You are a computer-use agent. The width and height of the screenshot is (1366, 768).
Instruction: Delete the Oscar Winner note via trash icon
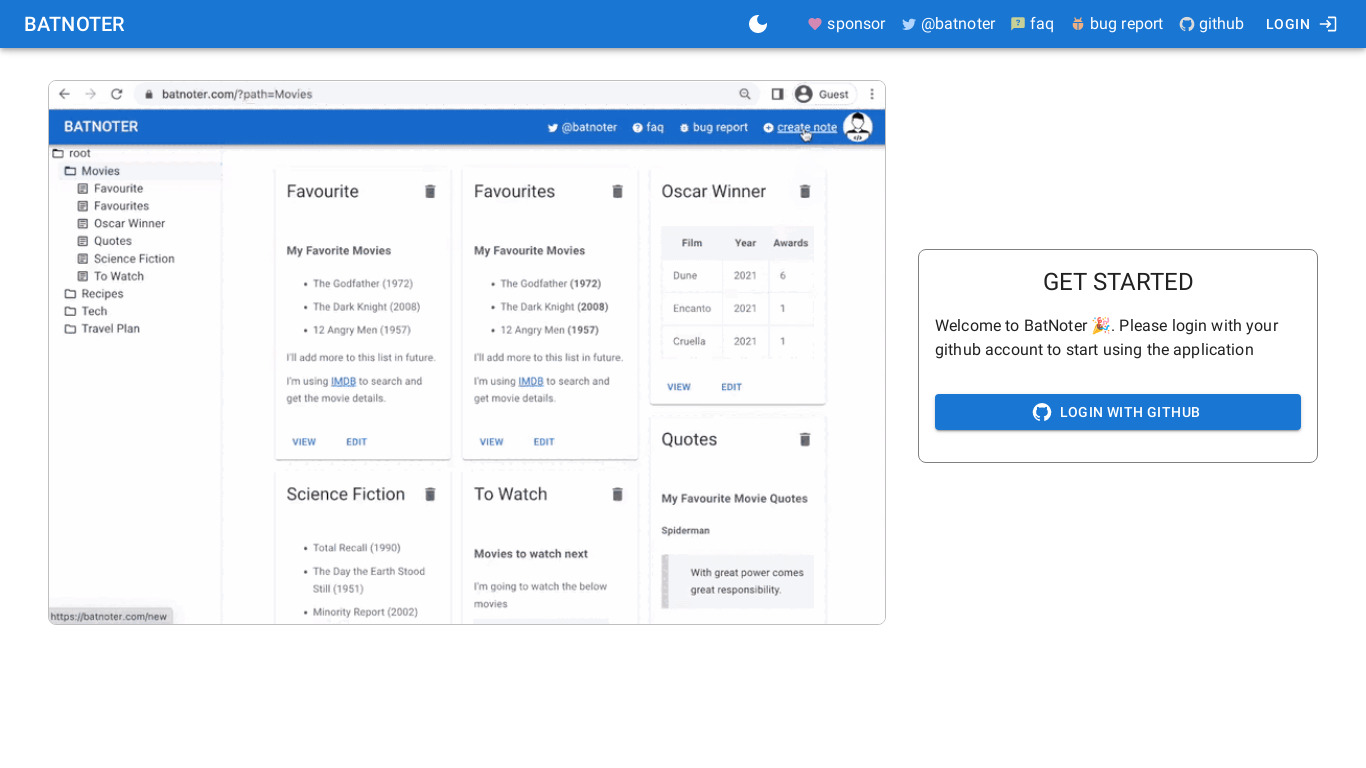tap(805, 191)
